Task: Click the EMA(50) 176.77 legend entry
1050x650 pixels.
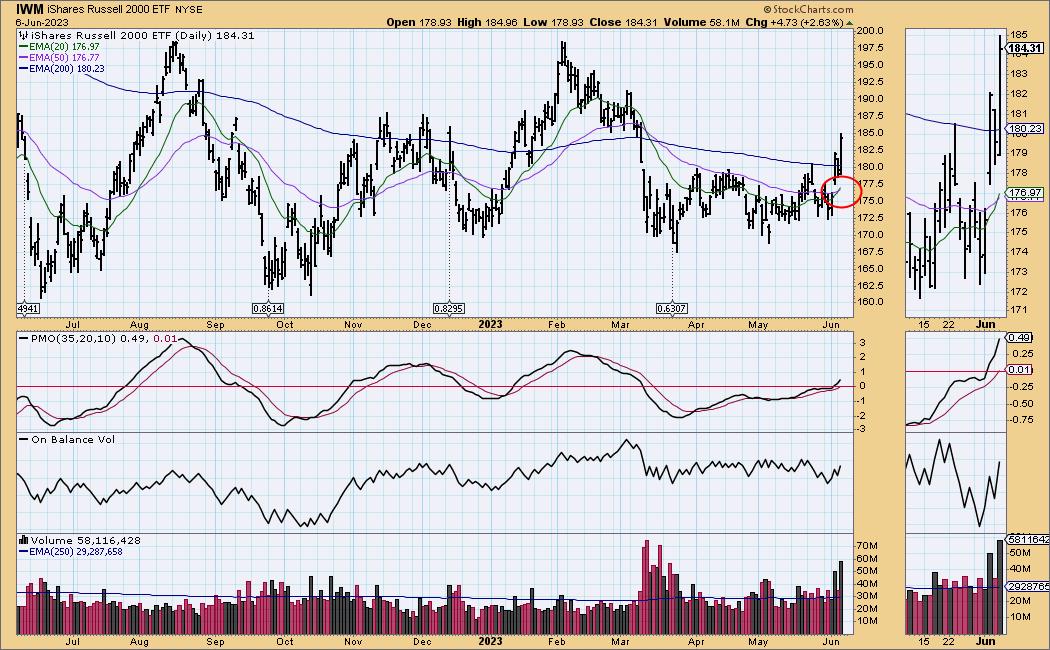Action: click(64, 58)
